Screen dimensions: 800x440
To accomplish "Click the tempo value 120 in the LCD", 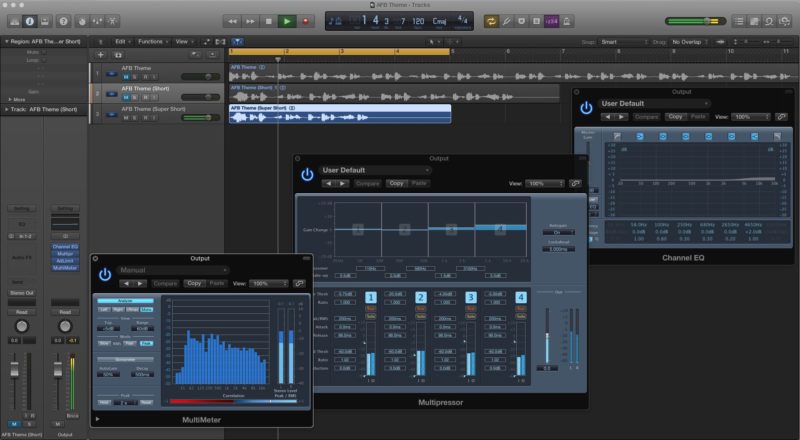I will coord(418,21).
